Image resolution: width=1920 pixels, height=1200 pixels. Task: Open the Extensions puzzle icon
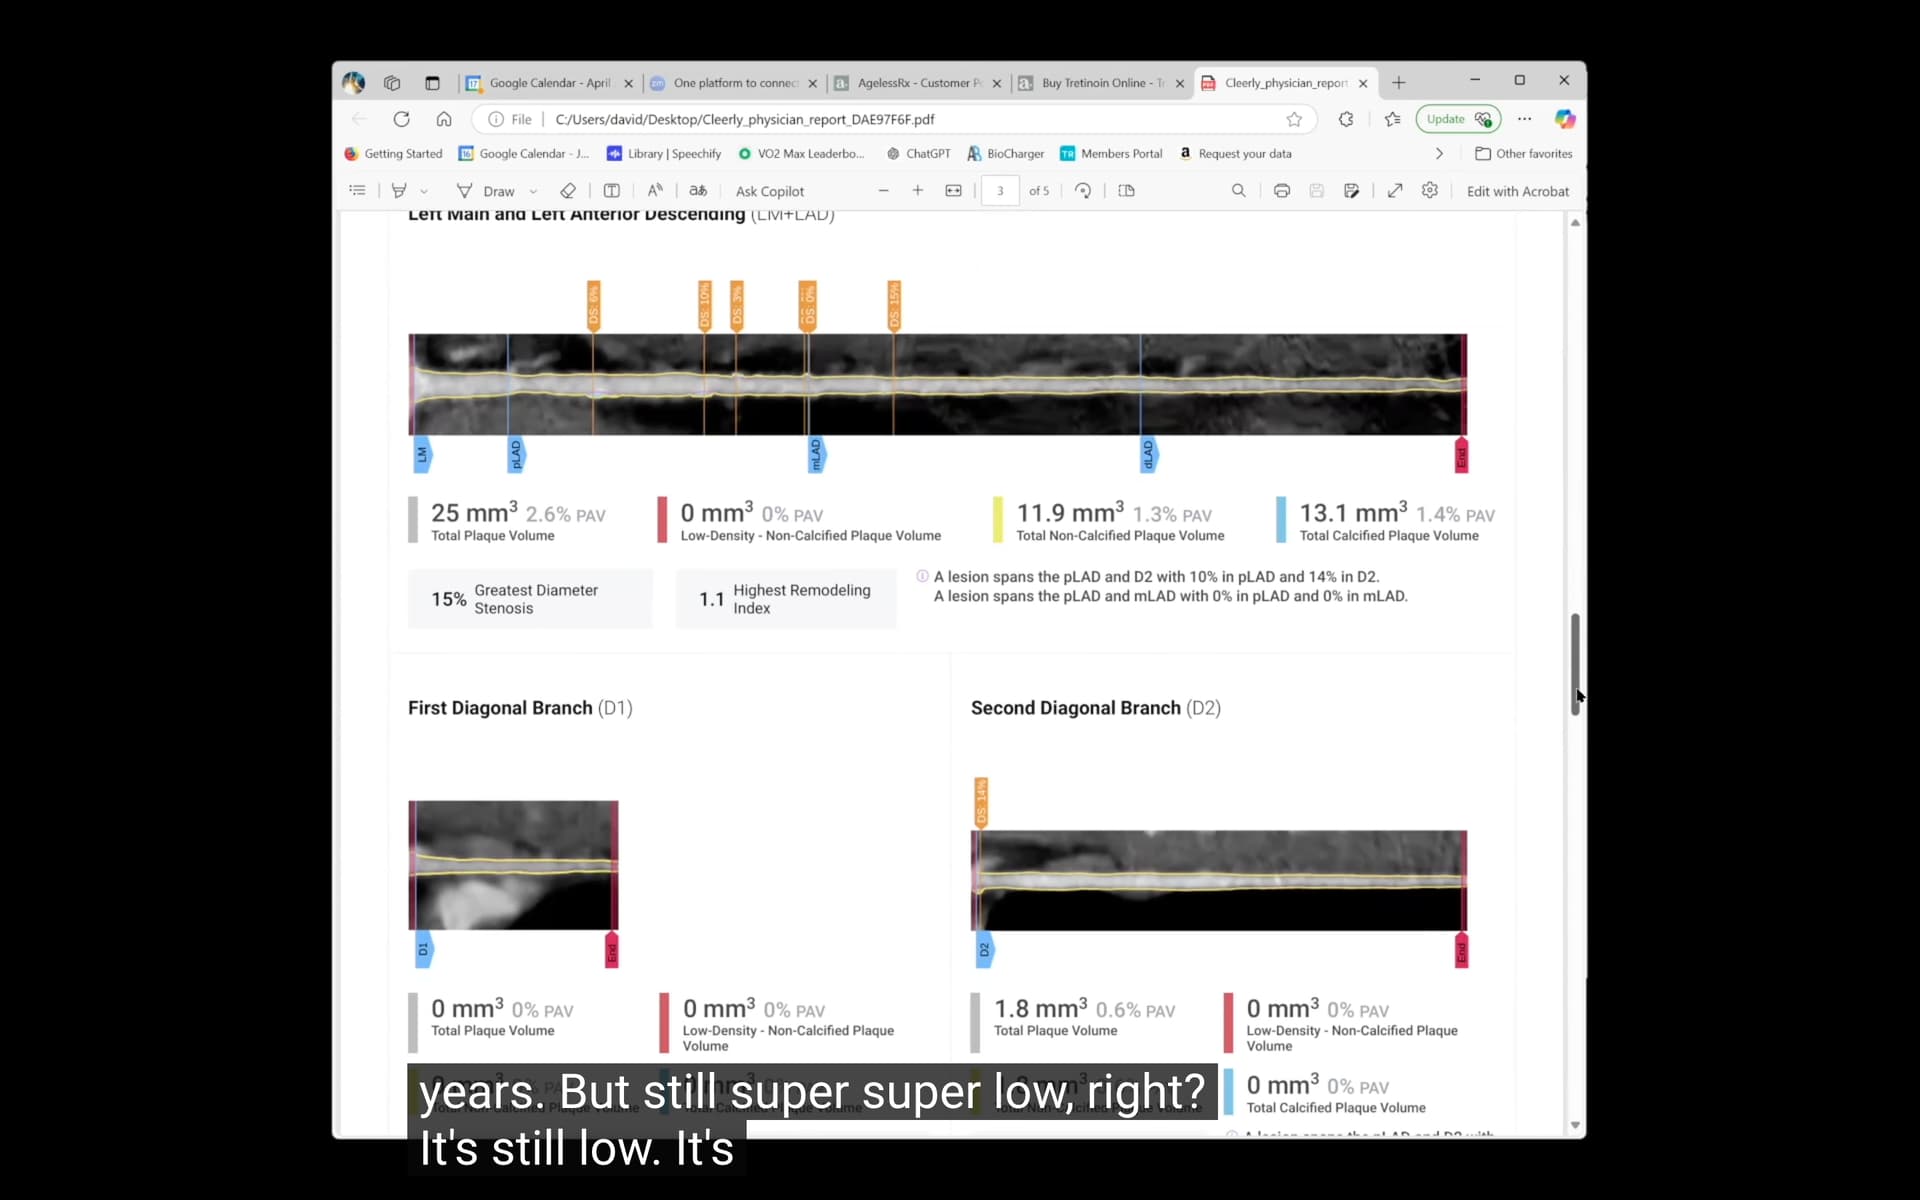[1346, 119]
